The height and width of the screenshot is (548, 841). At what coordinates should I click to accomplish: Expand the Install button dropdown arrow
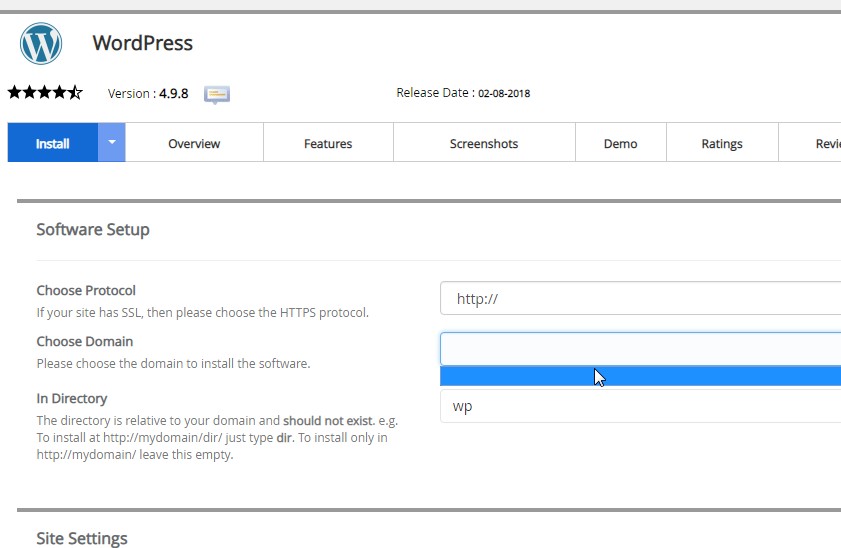[x=112, y=143]
